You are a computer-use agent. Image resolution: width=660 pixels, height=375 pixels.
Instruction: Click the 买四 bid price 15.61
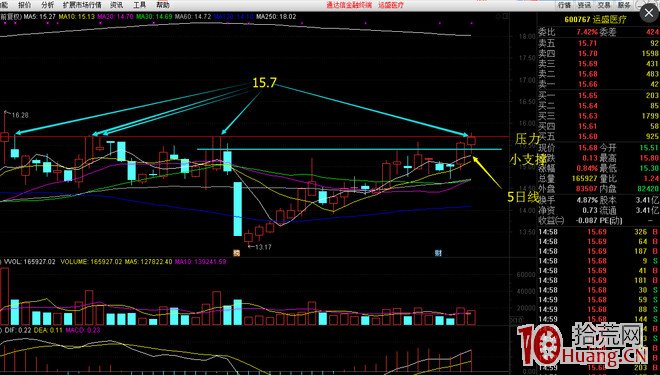(x=588, y=126)
